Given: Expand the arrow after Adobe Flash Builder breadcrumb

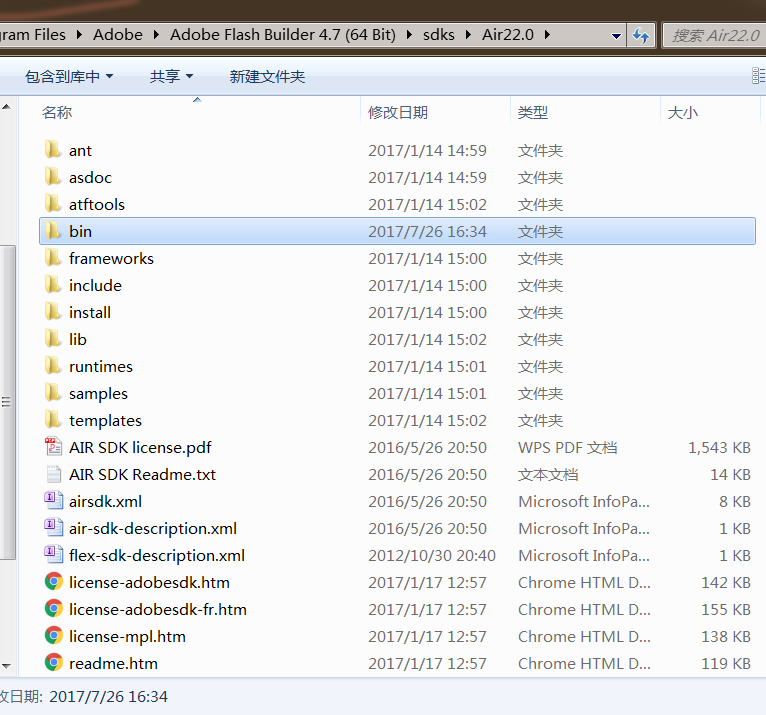Looking at the screenshot, I should pos(409,35).
